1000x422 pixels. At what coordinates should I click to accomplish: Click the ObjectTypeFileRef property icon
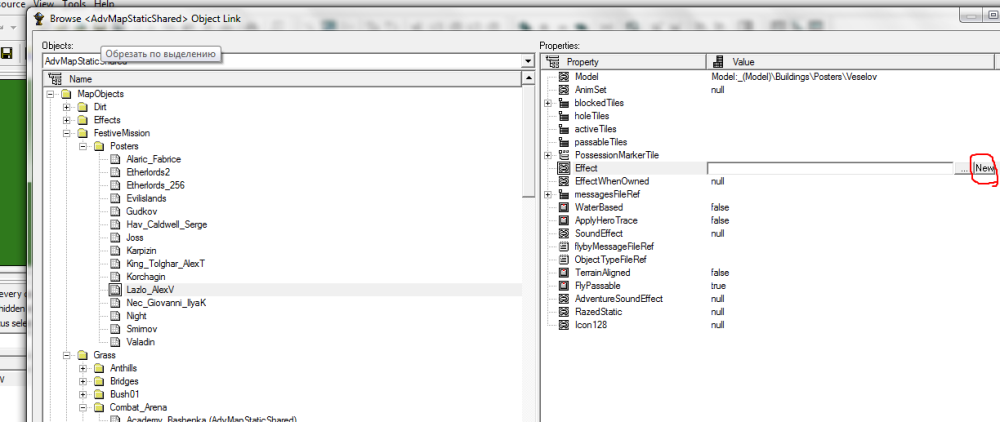[x=563, y=259]
